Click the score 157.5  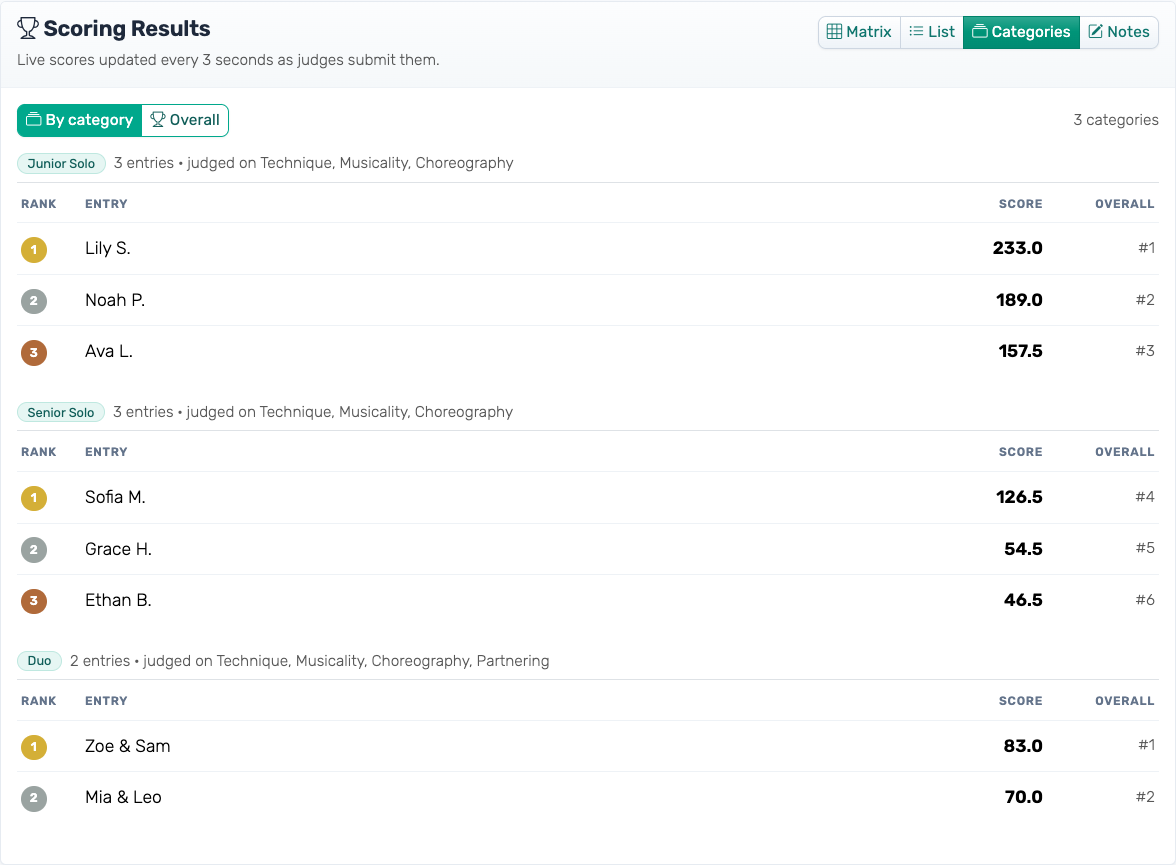pos(1020,351)
